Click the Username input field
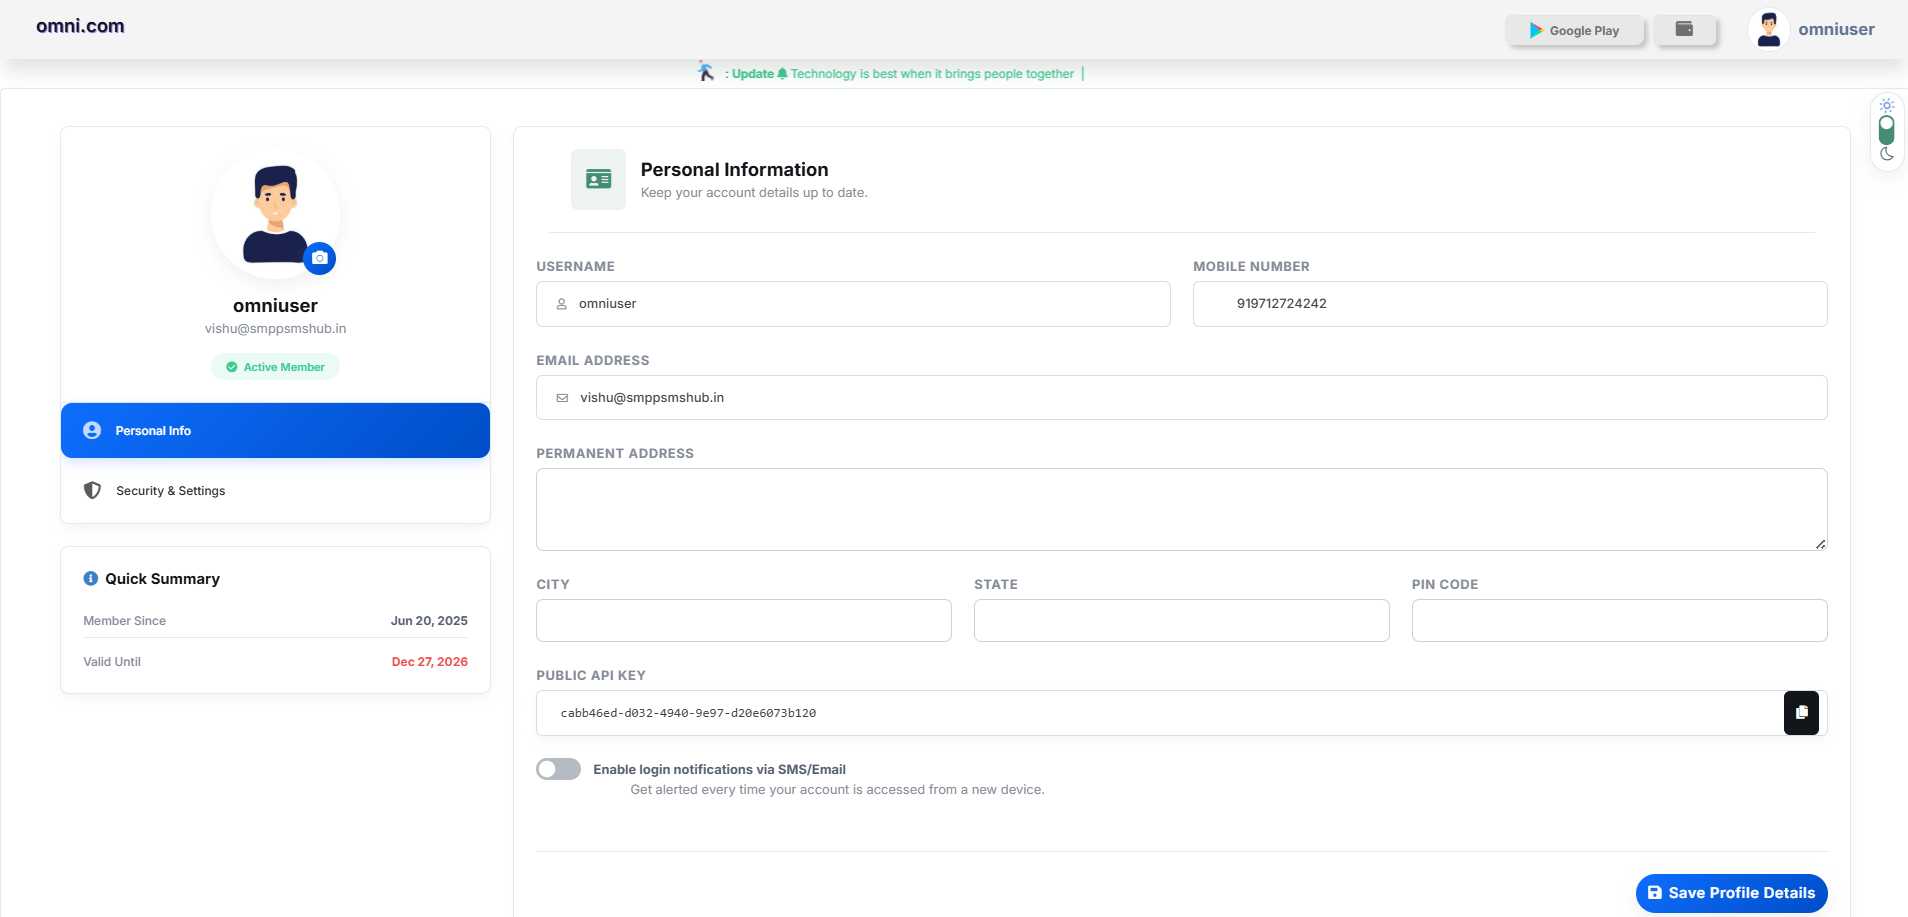The width and height of the screenshot is (1908, 917). 853,304
